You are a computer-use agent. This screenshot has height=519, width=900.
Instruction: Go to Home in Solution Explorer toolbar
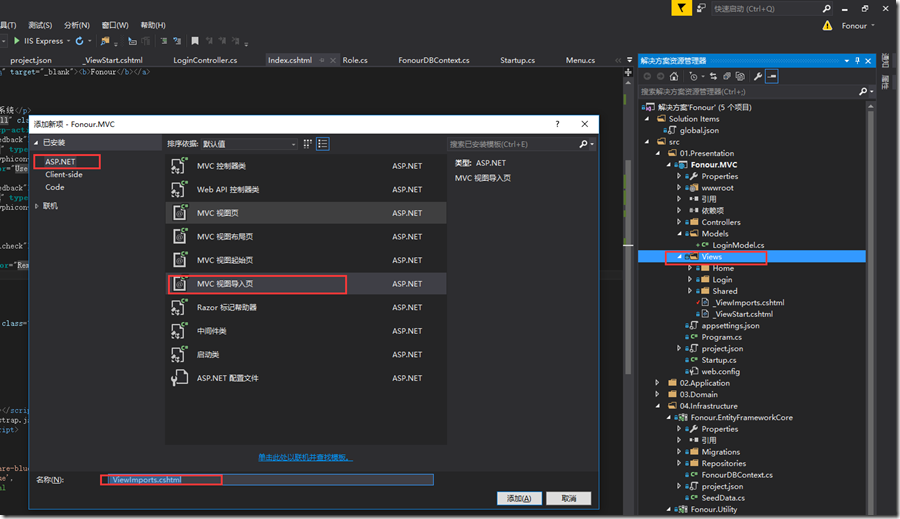tap(674, 76)
